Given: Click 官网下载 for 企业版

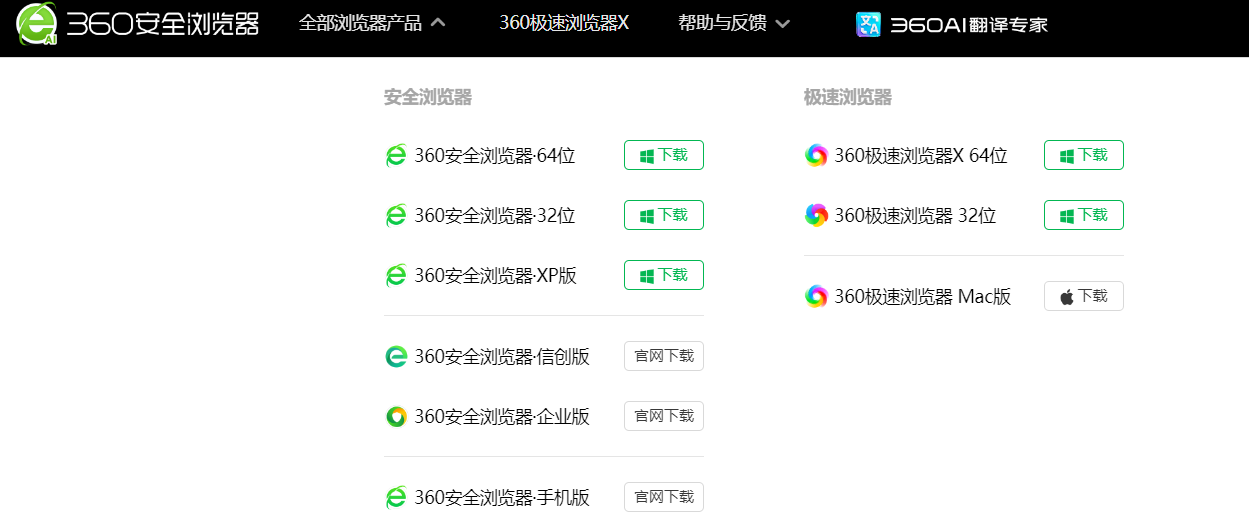Looking at the screenshot, I should 664,416.
